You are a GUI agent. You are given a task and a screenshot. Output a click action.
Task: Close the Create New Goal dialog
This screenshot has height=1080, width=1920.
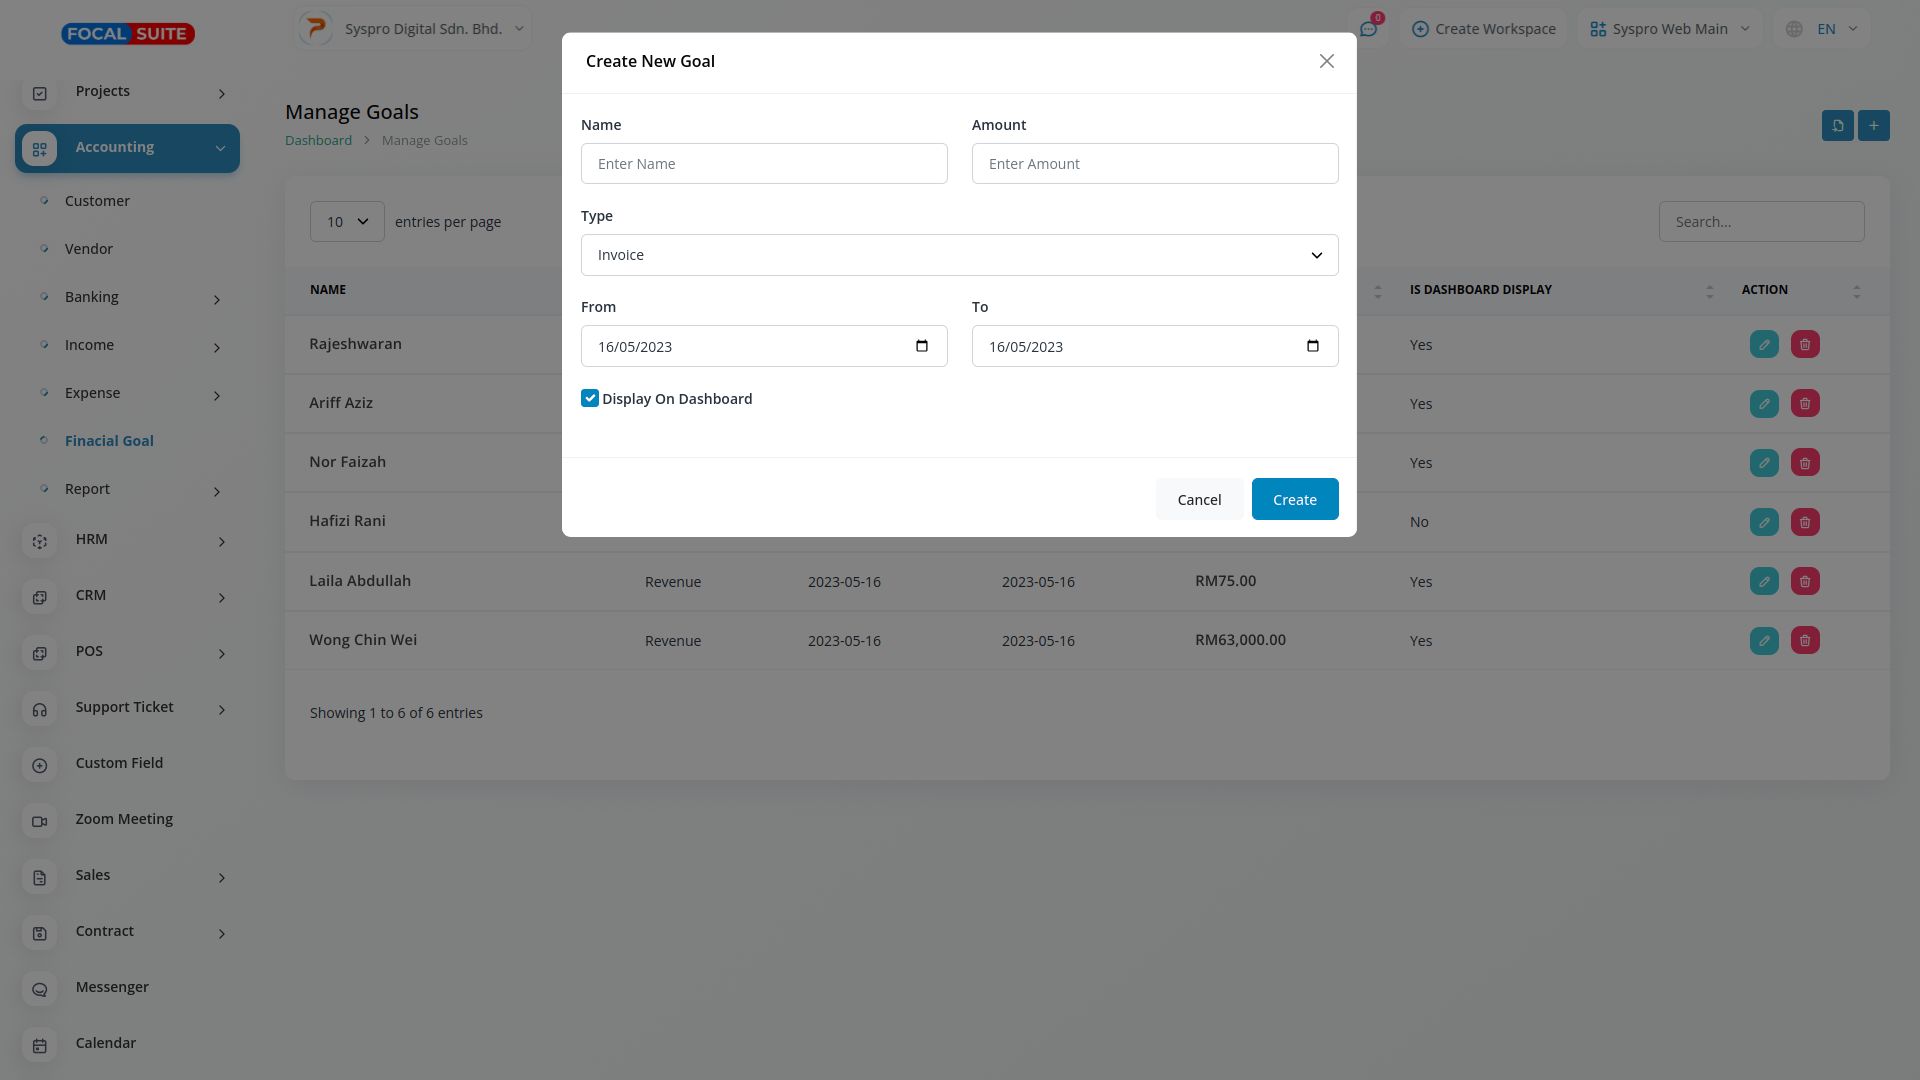(1326, 62)
